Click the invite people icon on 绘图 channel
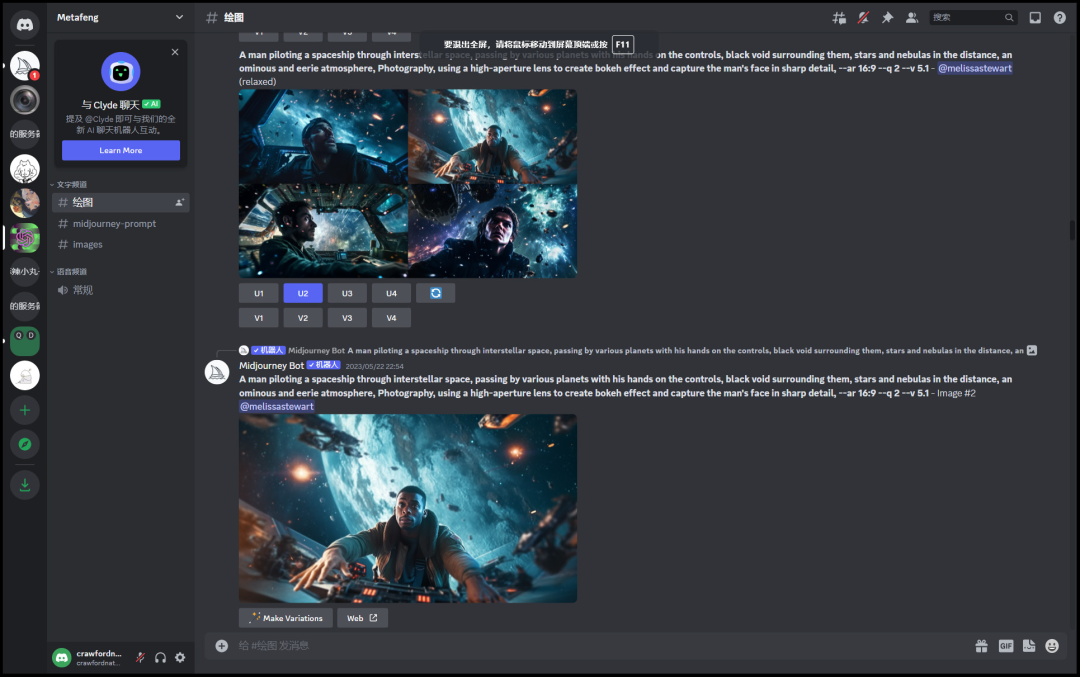Viewport: 1080px width, 677px height. pyautogui.click(x=180, y=202)
